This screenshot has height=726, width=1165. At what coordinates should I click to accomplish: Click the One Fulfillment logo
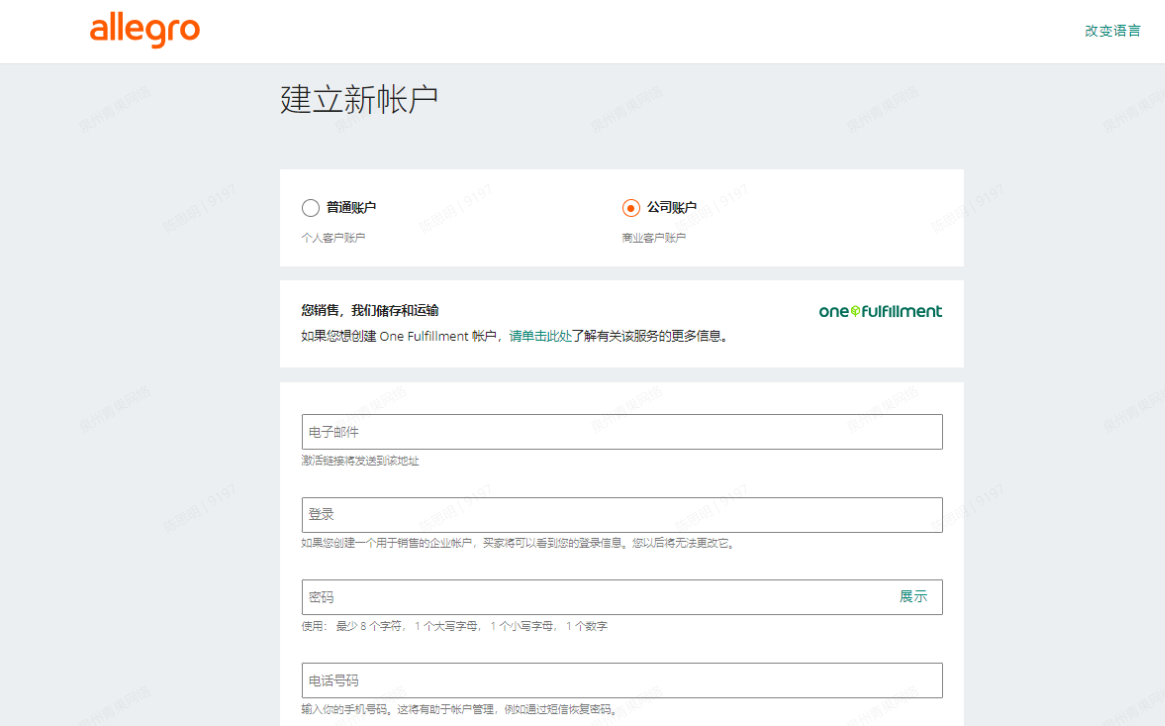pos(880,311)
